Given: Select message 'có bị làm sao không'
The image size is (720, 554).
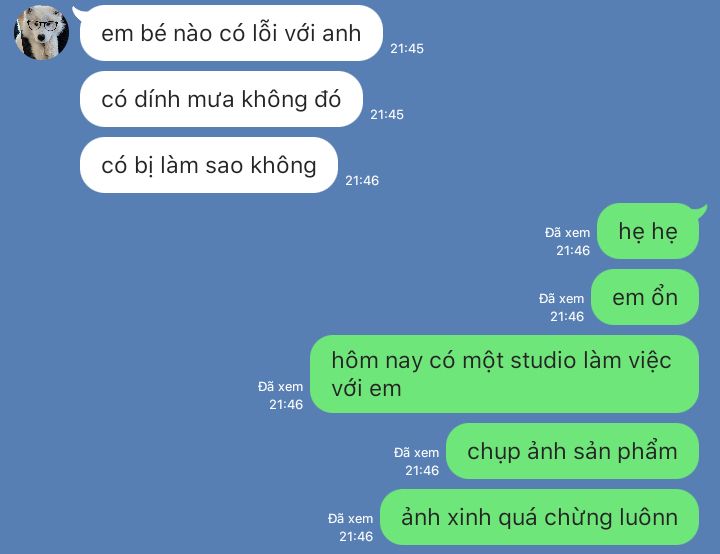Looking at the screenshot, I should 208,165.
